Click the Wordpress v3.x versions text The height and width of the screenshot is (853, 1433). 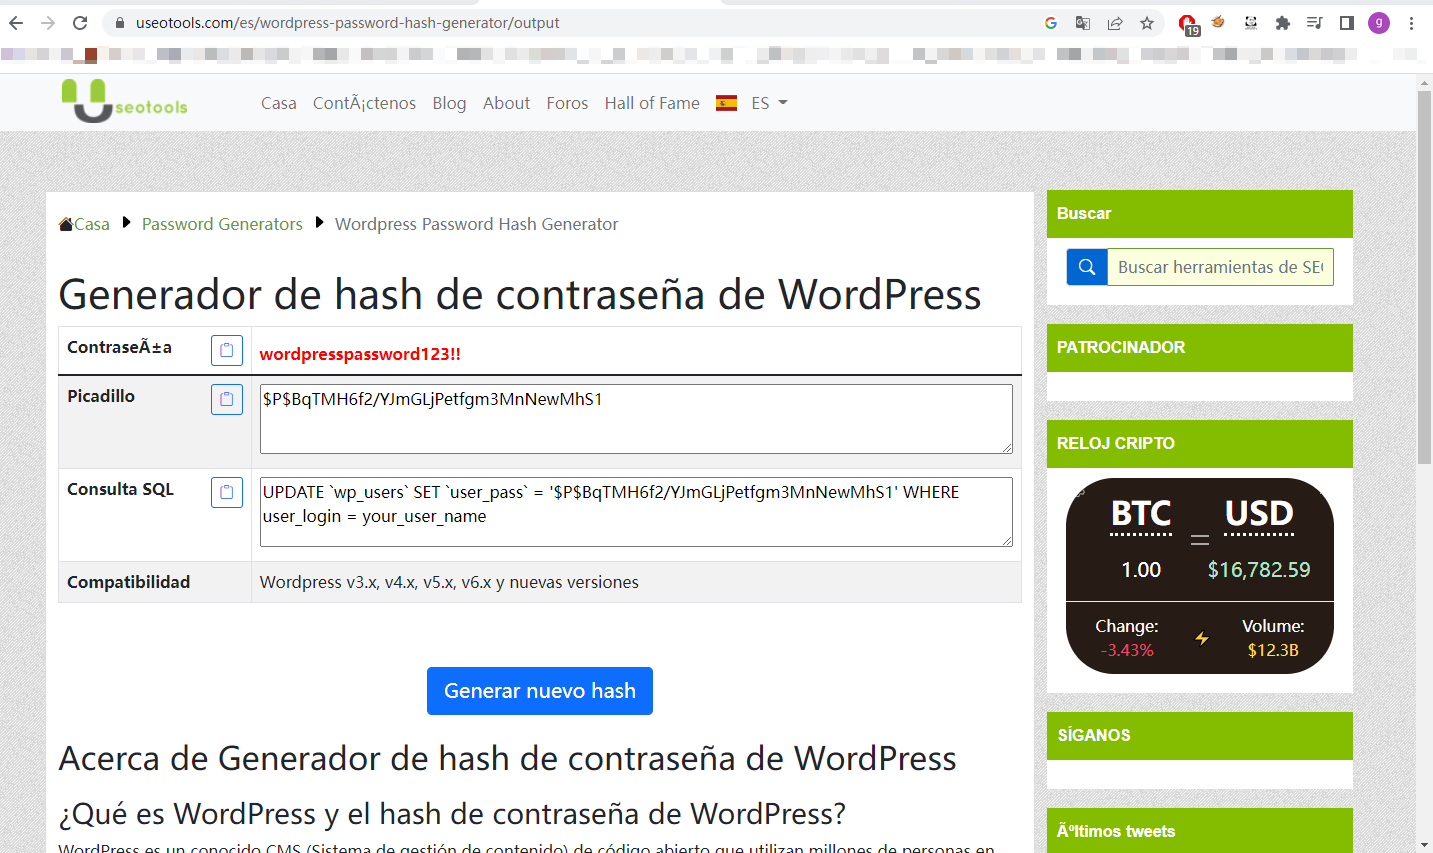(449, 582)
